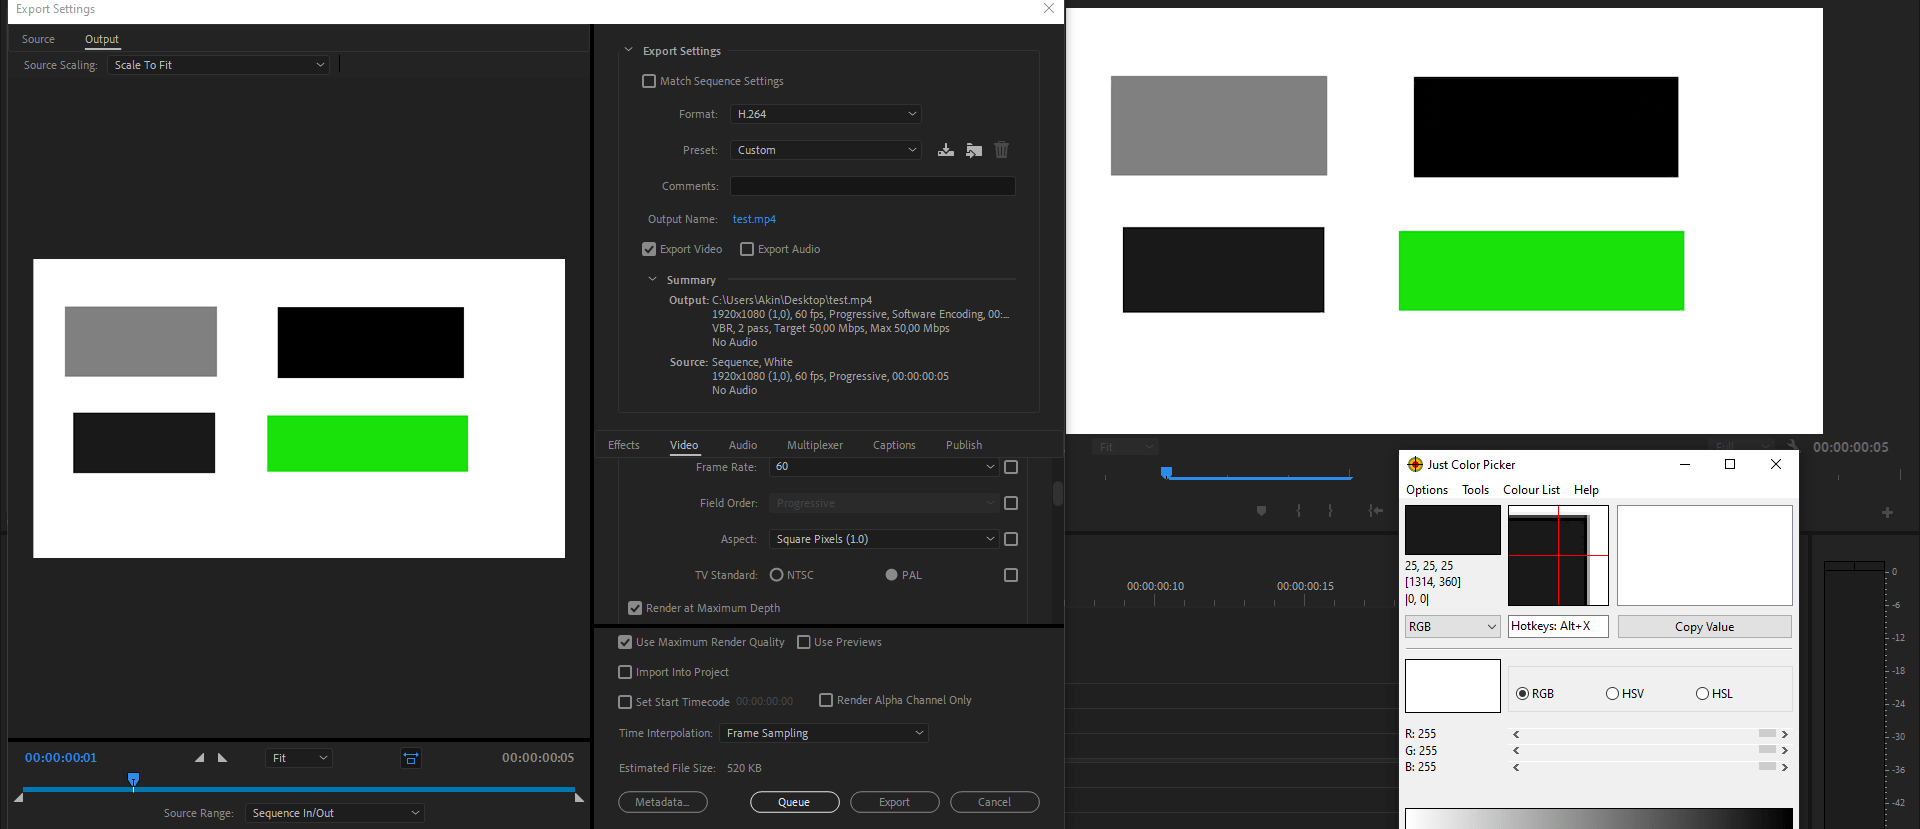Enable Use Previews checkbox
This screenshot has width=1920, height=829.
[804, 642]
